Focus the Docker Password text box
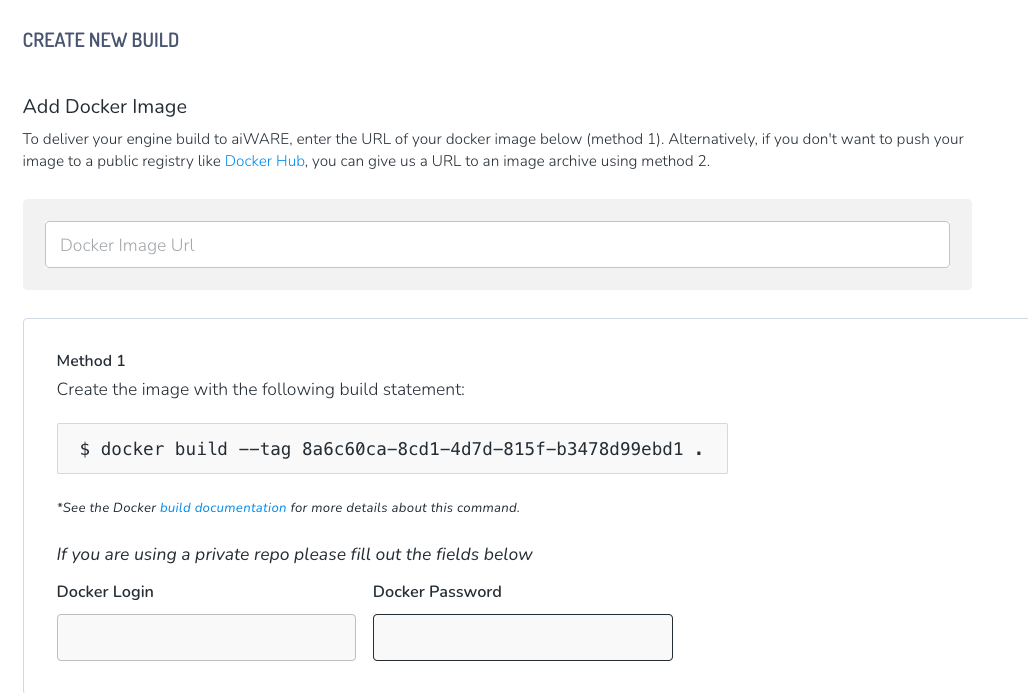Image resolution: width=1028 pixels, height=693 pixels. pyautogui.click(x=522, y=638)
